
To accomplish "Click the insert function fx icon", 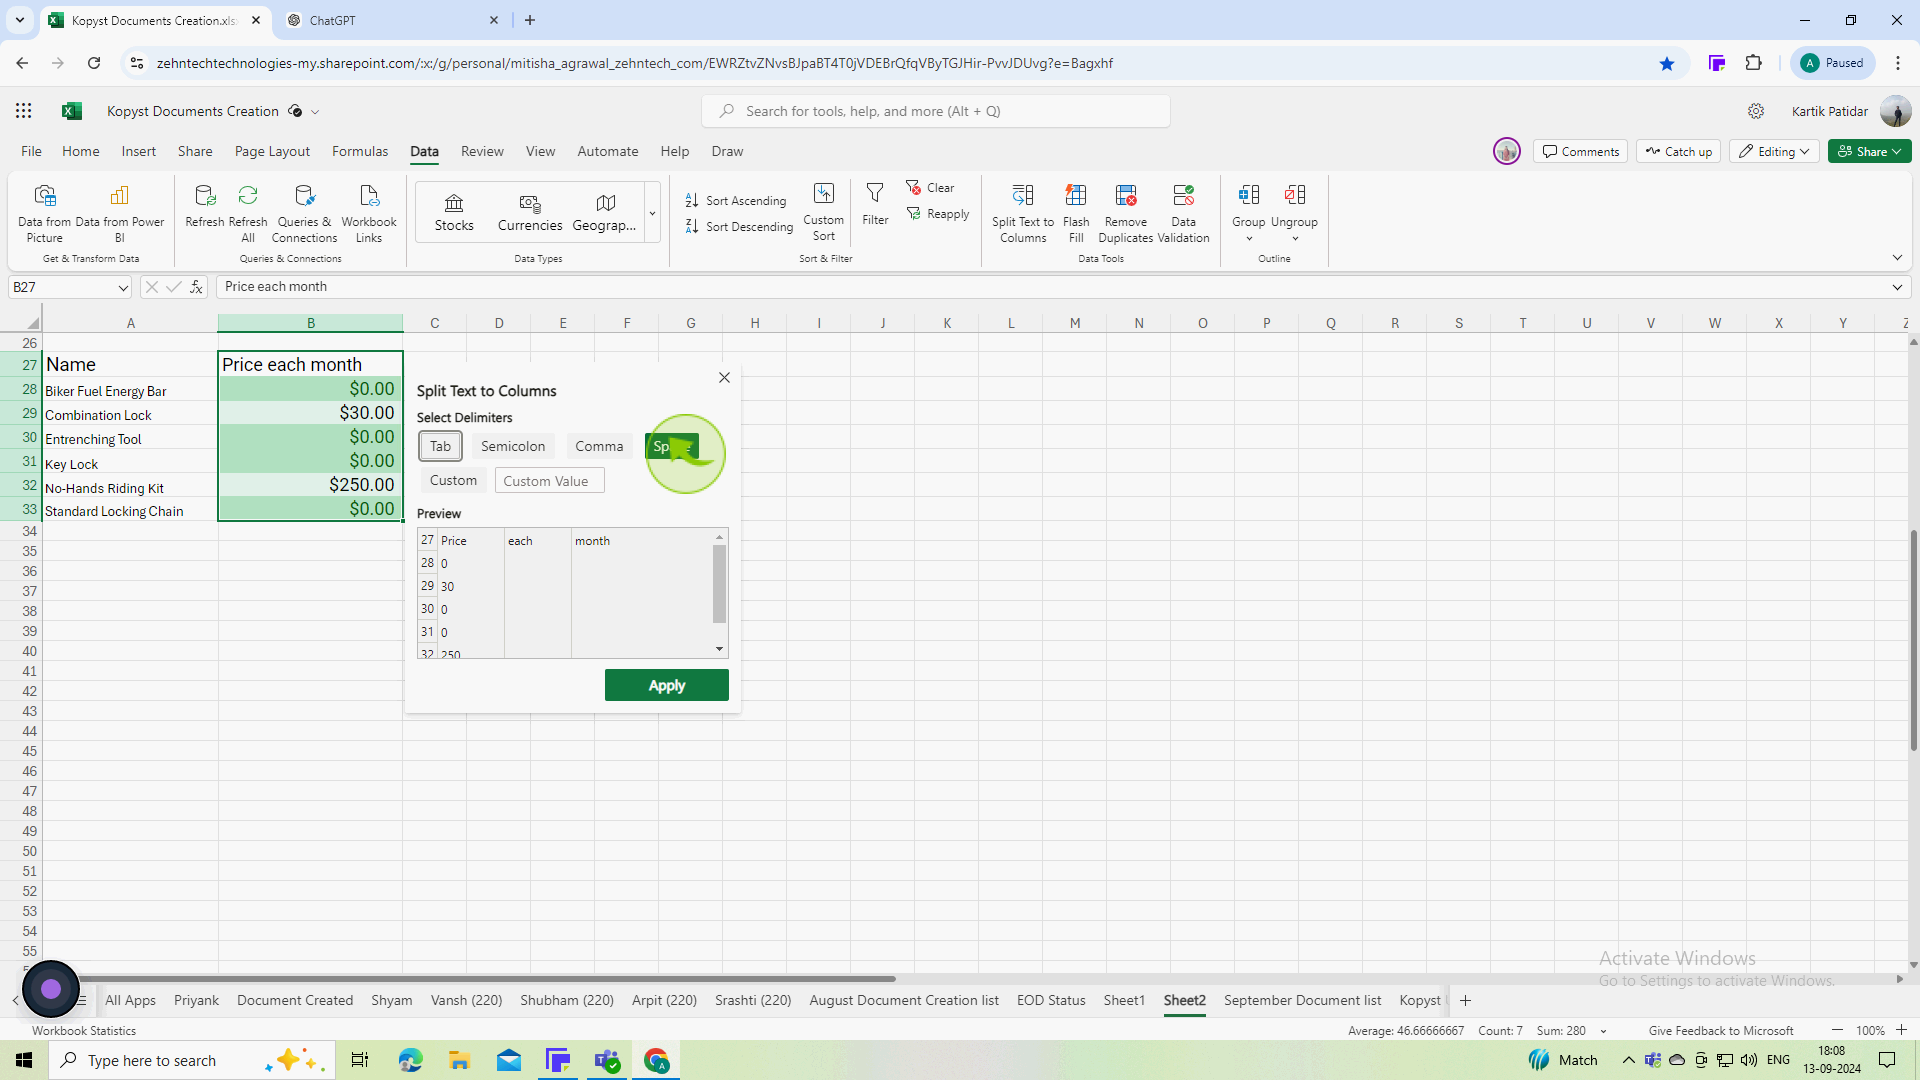I will coord(197,287).
